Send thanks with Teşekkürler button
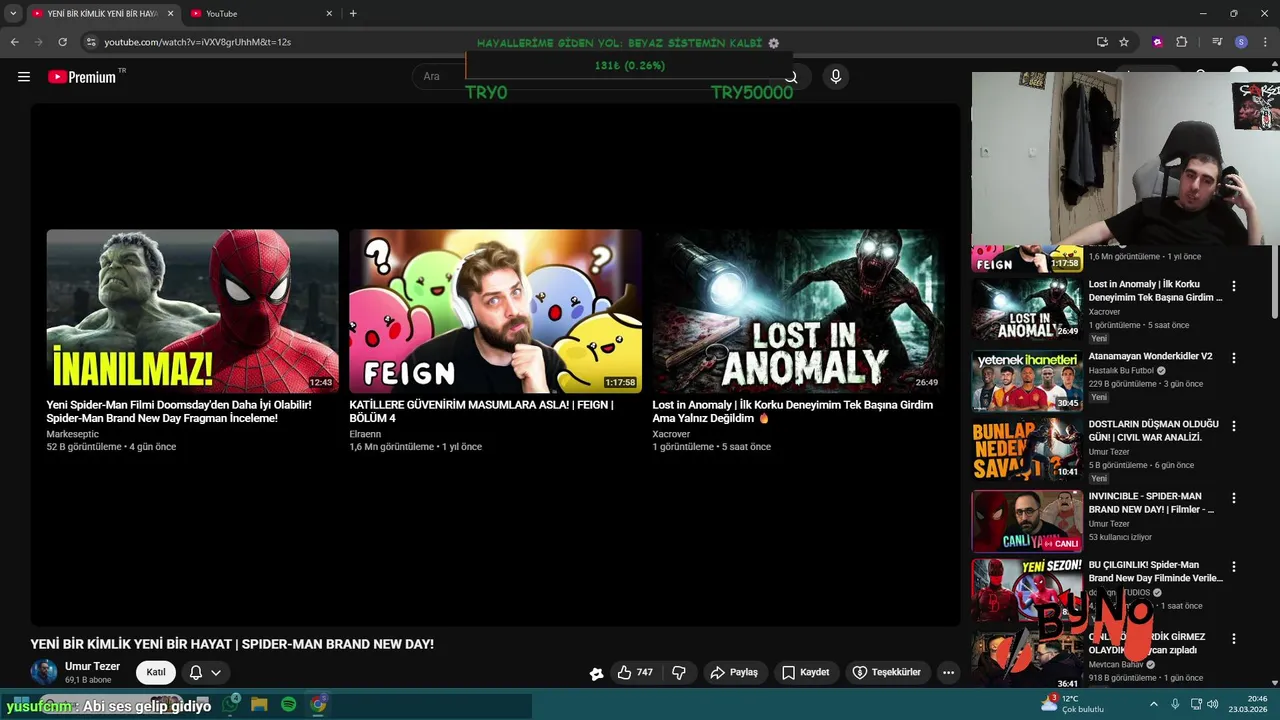 coord(886,672)
